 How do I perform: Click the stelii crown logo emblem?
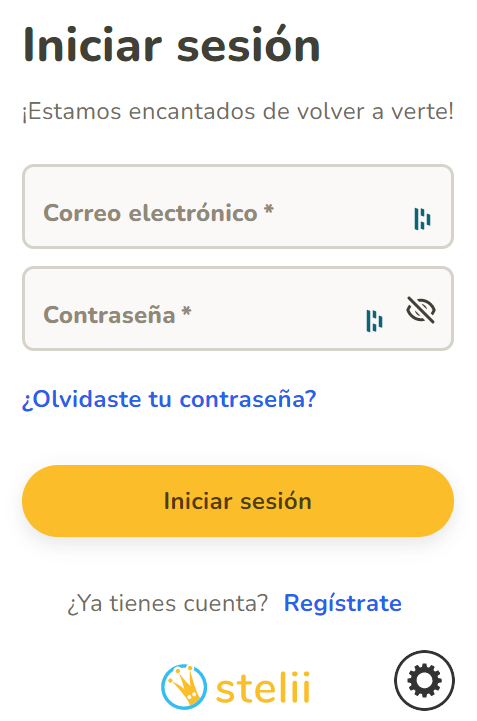[x=184, y=687]
